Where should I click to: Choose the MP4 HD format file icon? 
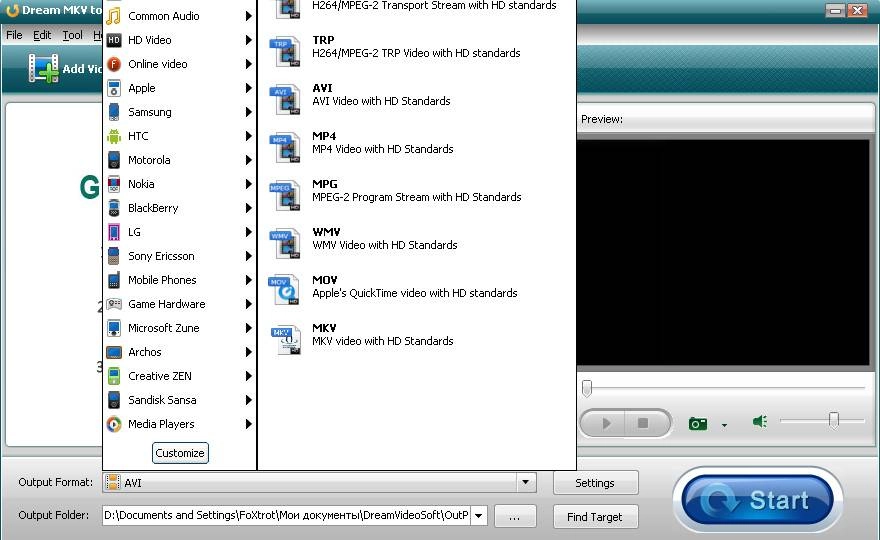click(x=285, y=148)
